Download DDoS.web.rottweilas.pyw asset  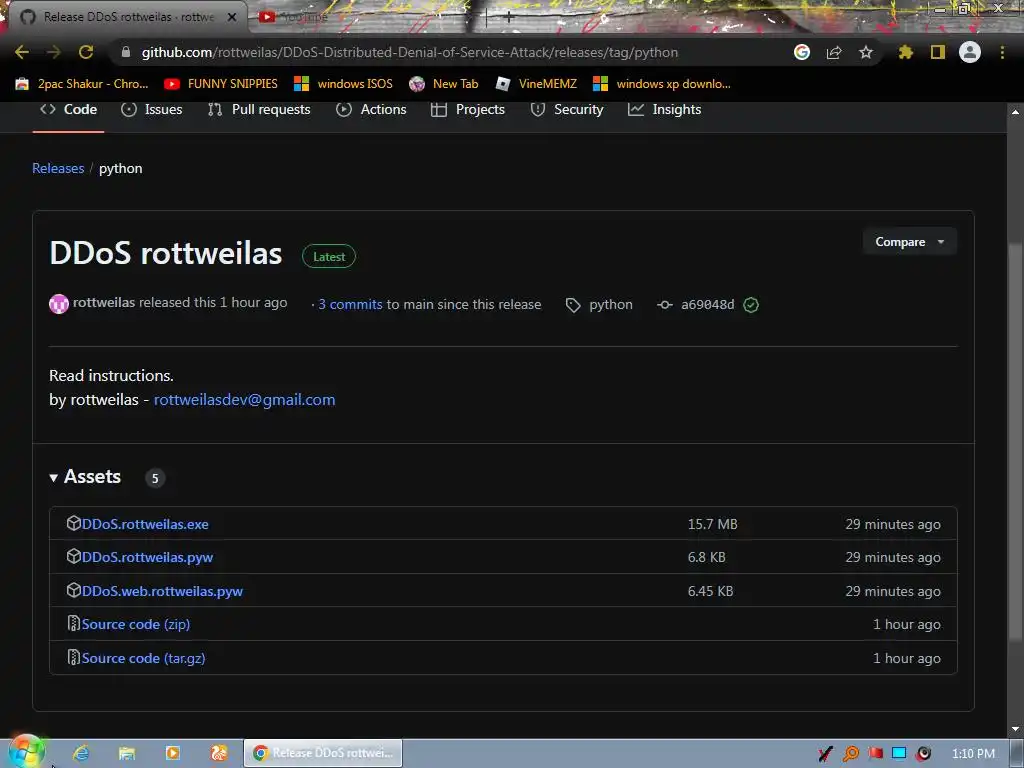[162, 591]
